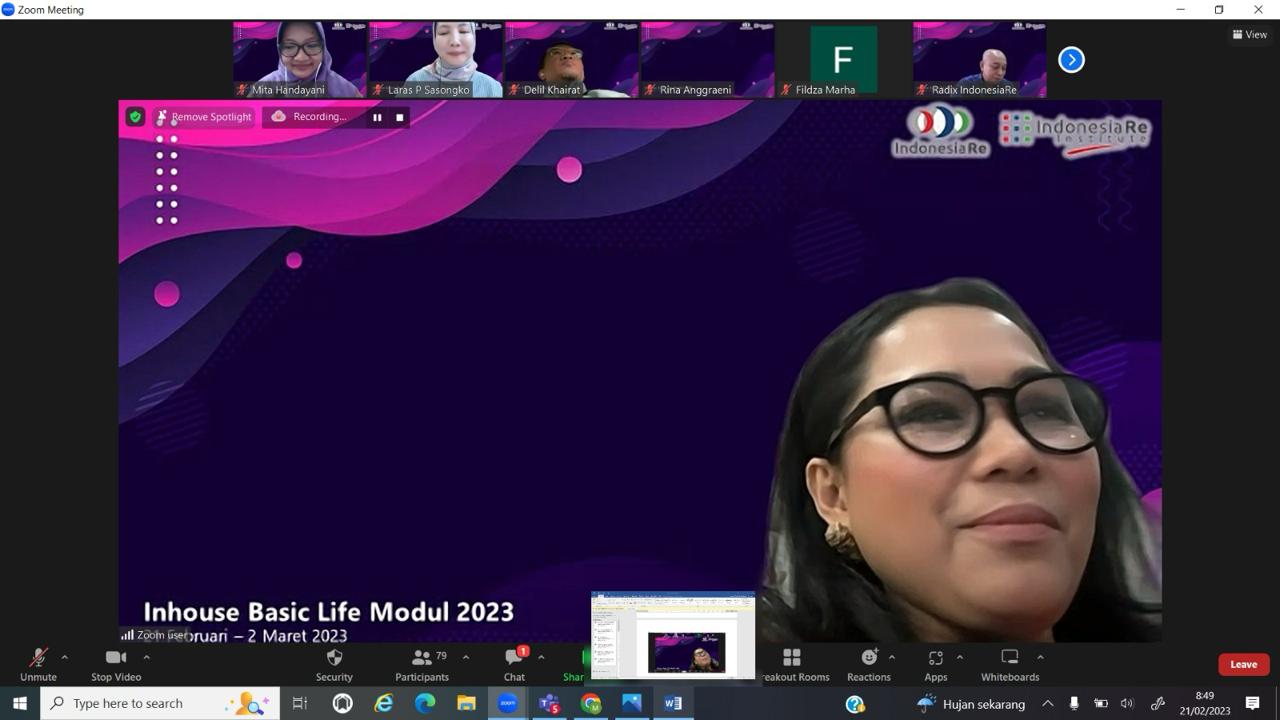Stop the recording
The image size is (1280, 720).
400,117
